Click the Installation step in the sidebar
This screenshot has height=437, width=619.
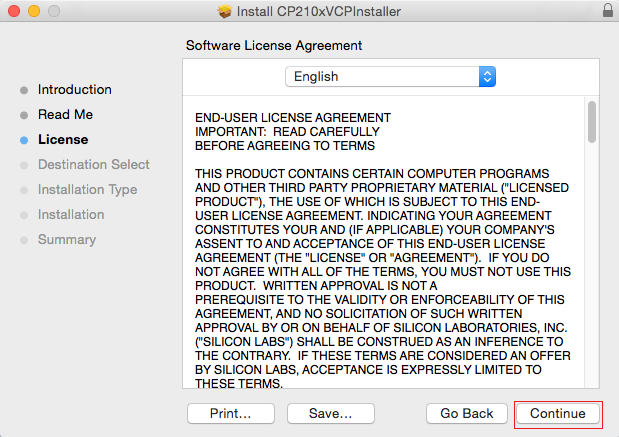coord(70,214)
